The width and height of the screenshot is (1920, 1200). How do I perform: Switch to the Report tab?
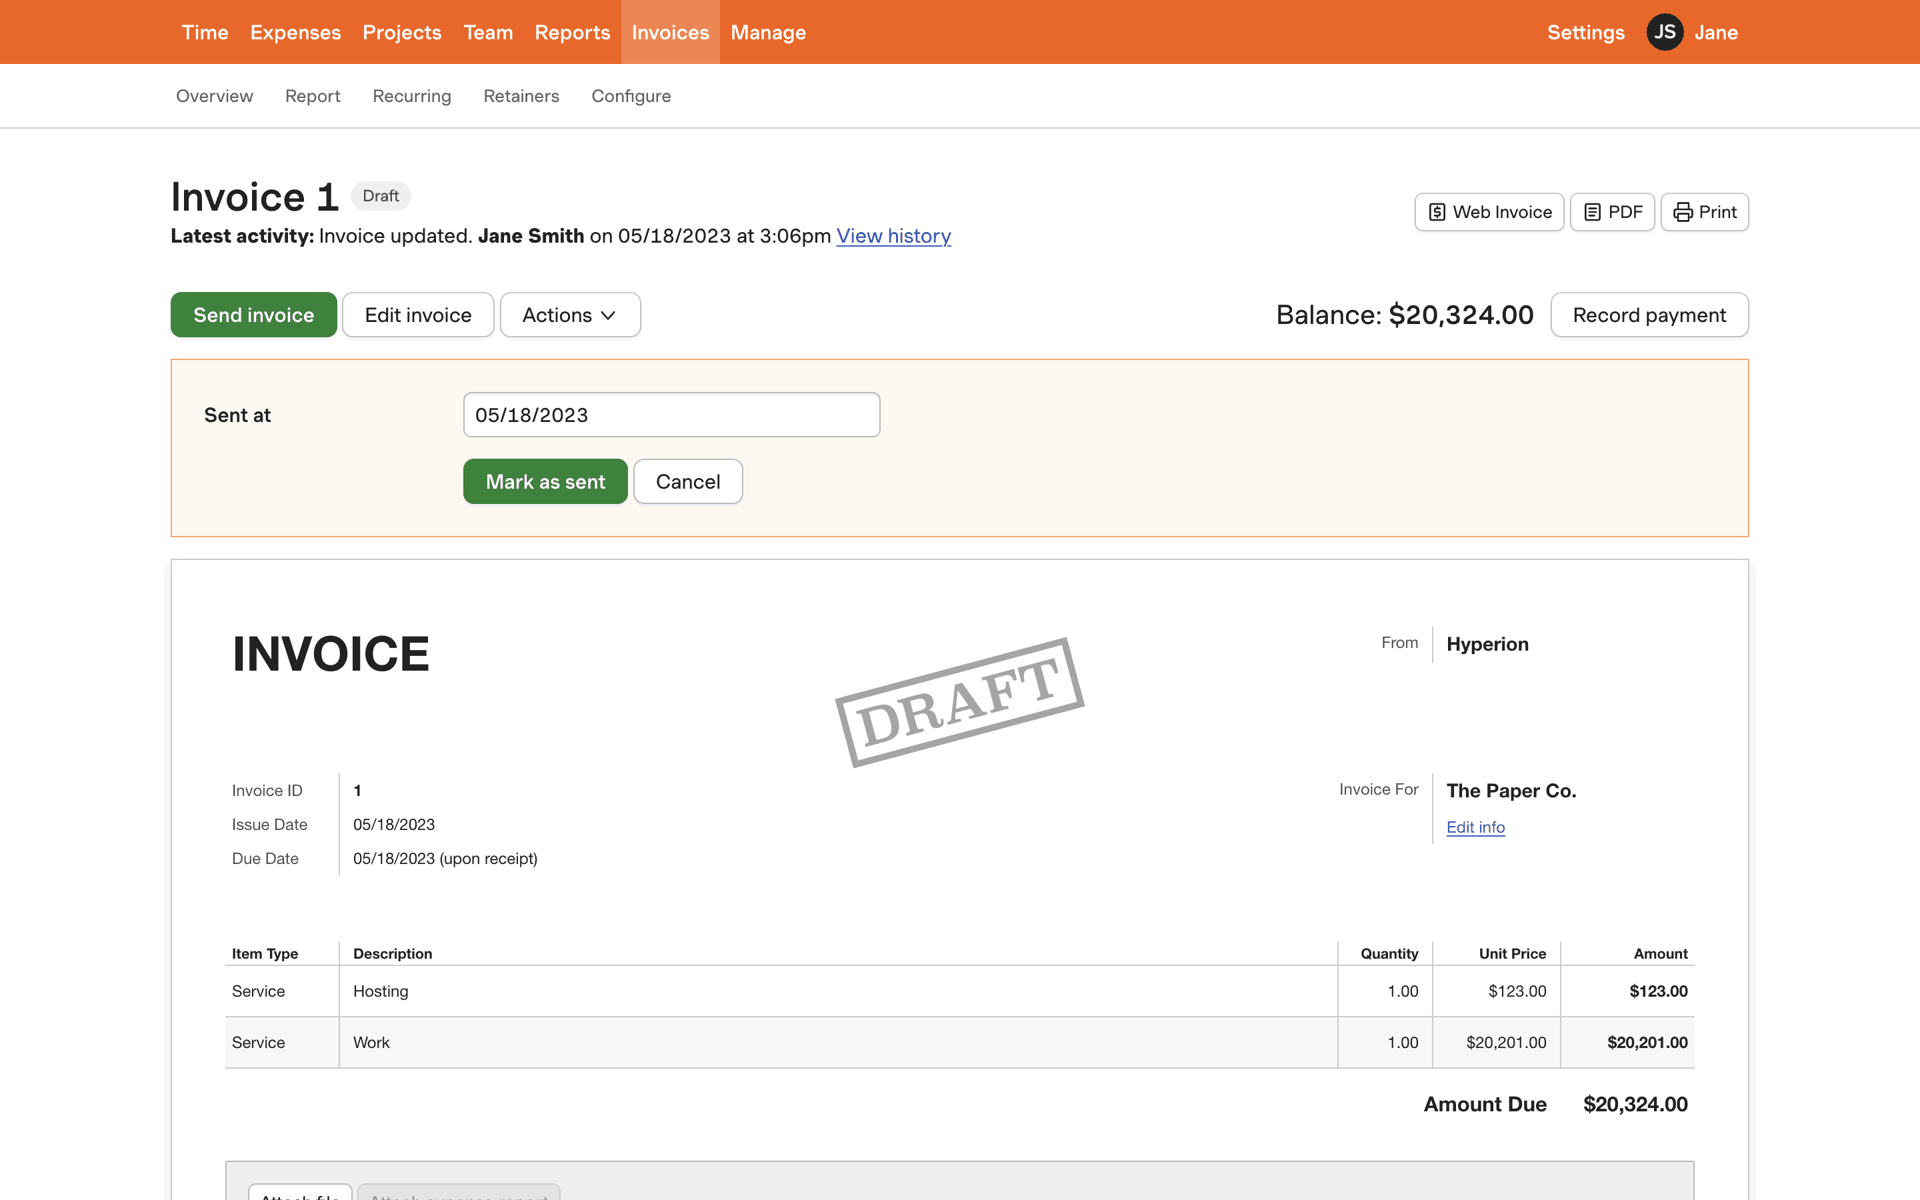(x=313, y=96)
